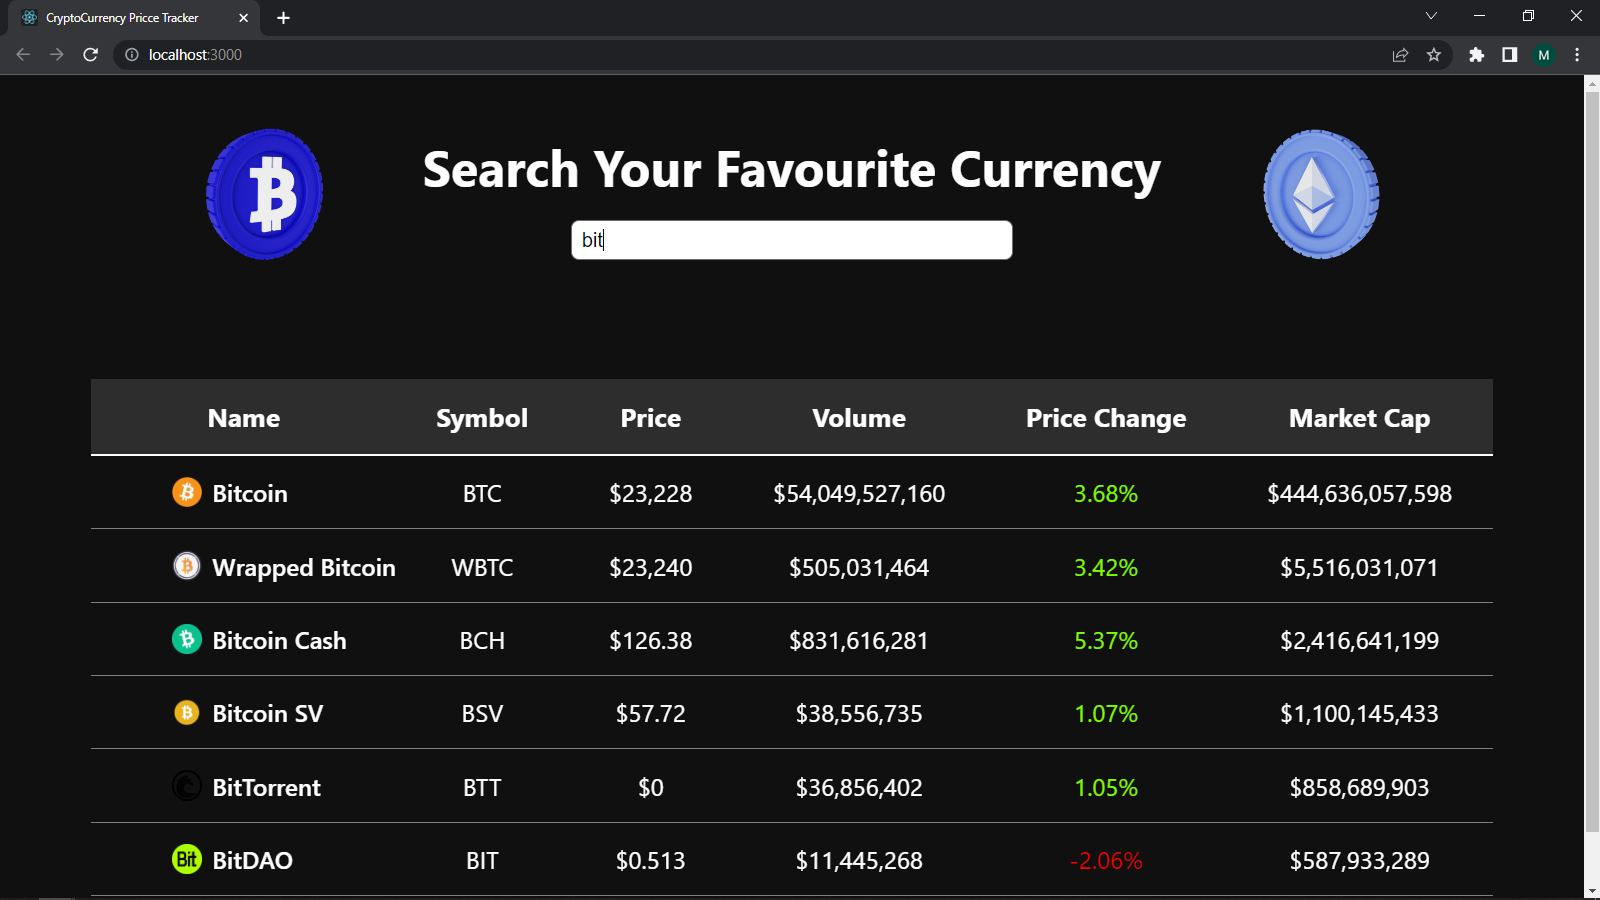
Task: Toggle the browser side panel icon
Action: click(1510, 55)
